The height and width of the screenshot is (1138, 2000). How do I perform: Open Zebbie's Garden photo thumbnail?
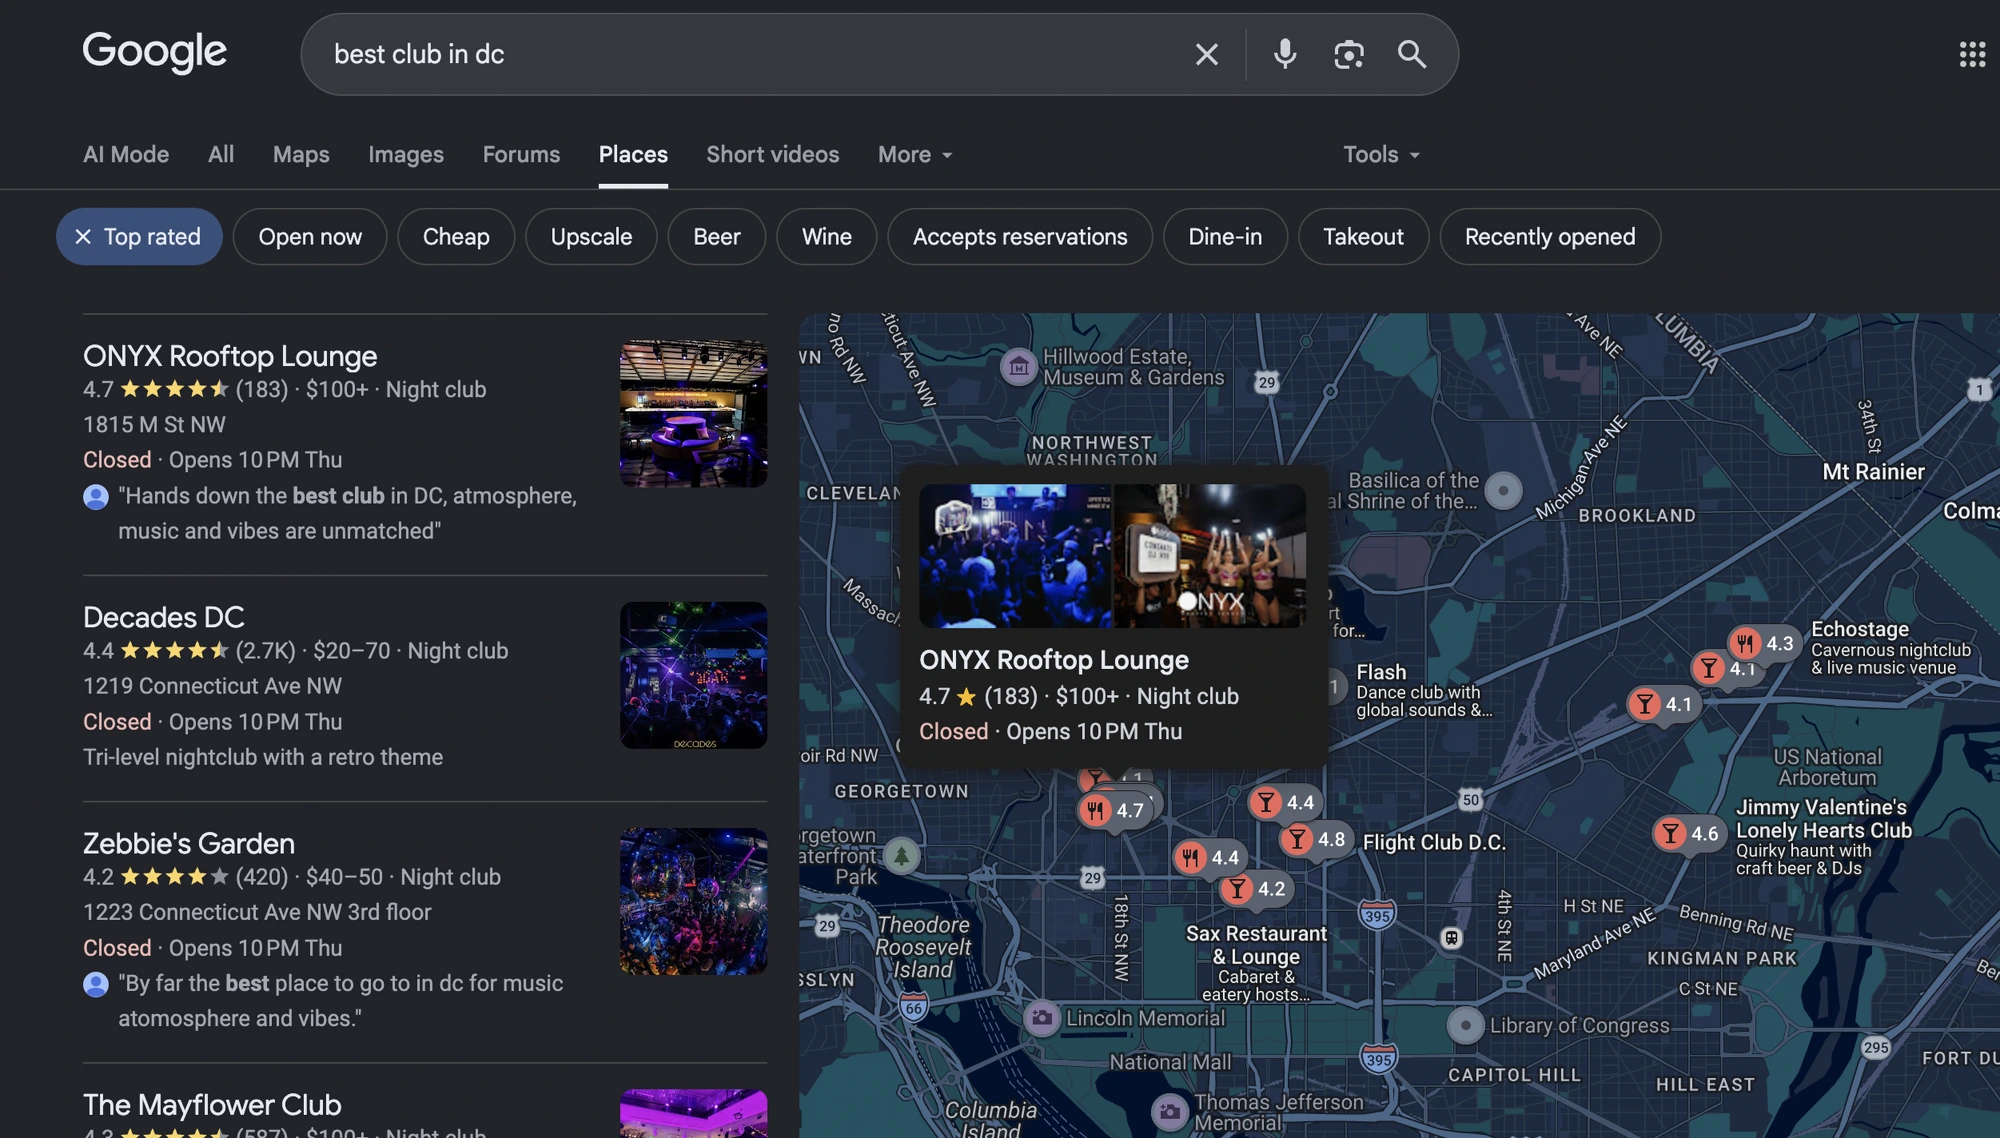[x=693, y=901]
